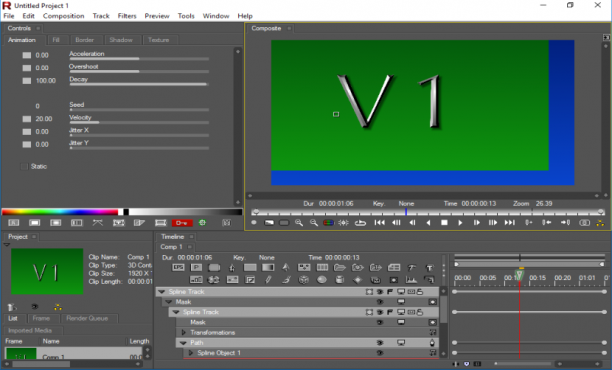
Task: Click the Acceleration slider
Action: coord(139,59)
